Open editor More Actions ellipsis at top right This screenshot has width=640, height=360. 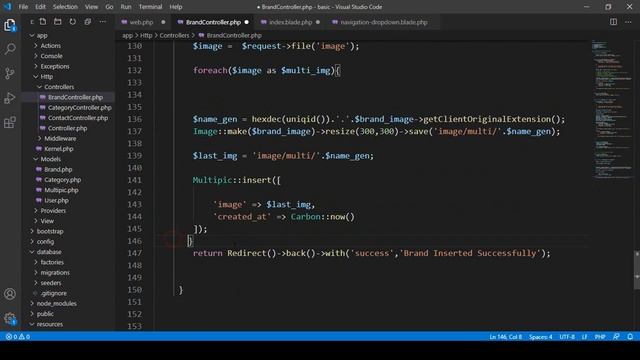[x=628, y=22]
